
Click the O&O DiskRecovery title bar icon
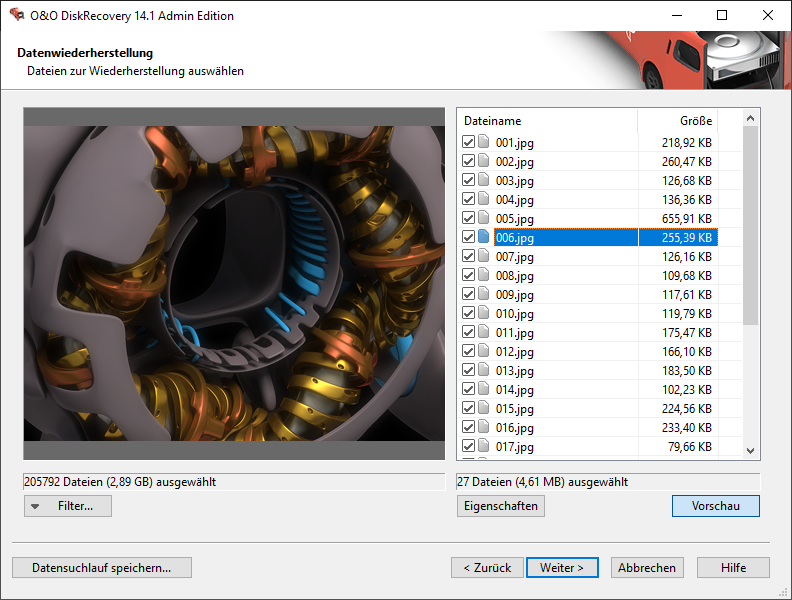pos(16,15)
